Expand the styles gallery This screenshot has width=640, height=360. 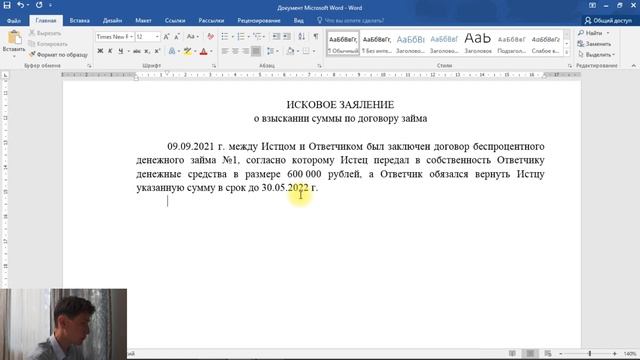click(567, 52)
